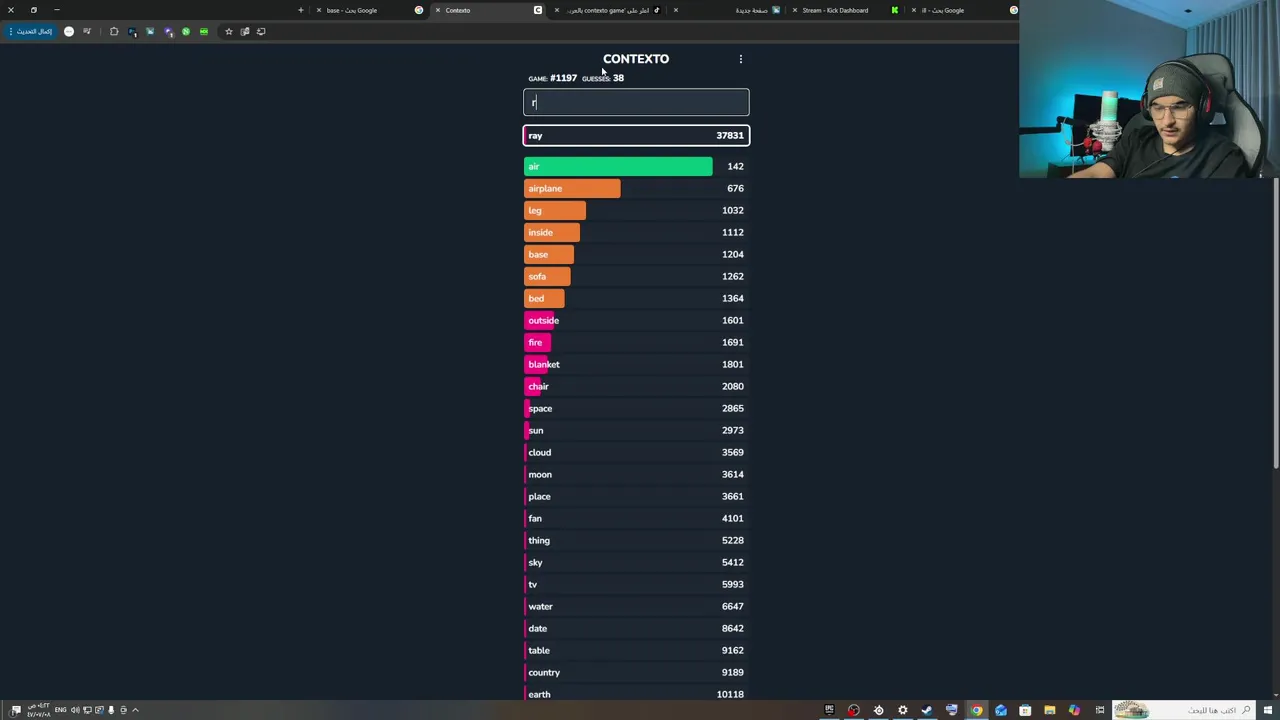Screen dimensions: 1280x720
Task: Open Steam from the taskbar
Action: pyautogui.click(x=927, y=710)
